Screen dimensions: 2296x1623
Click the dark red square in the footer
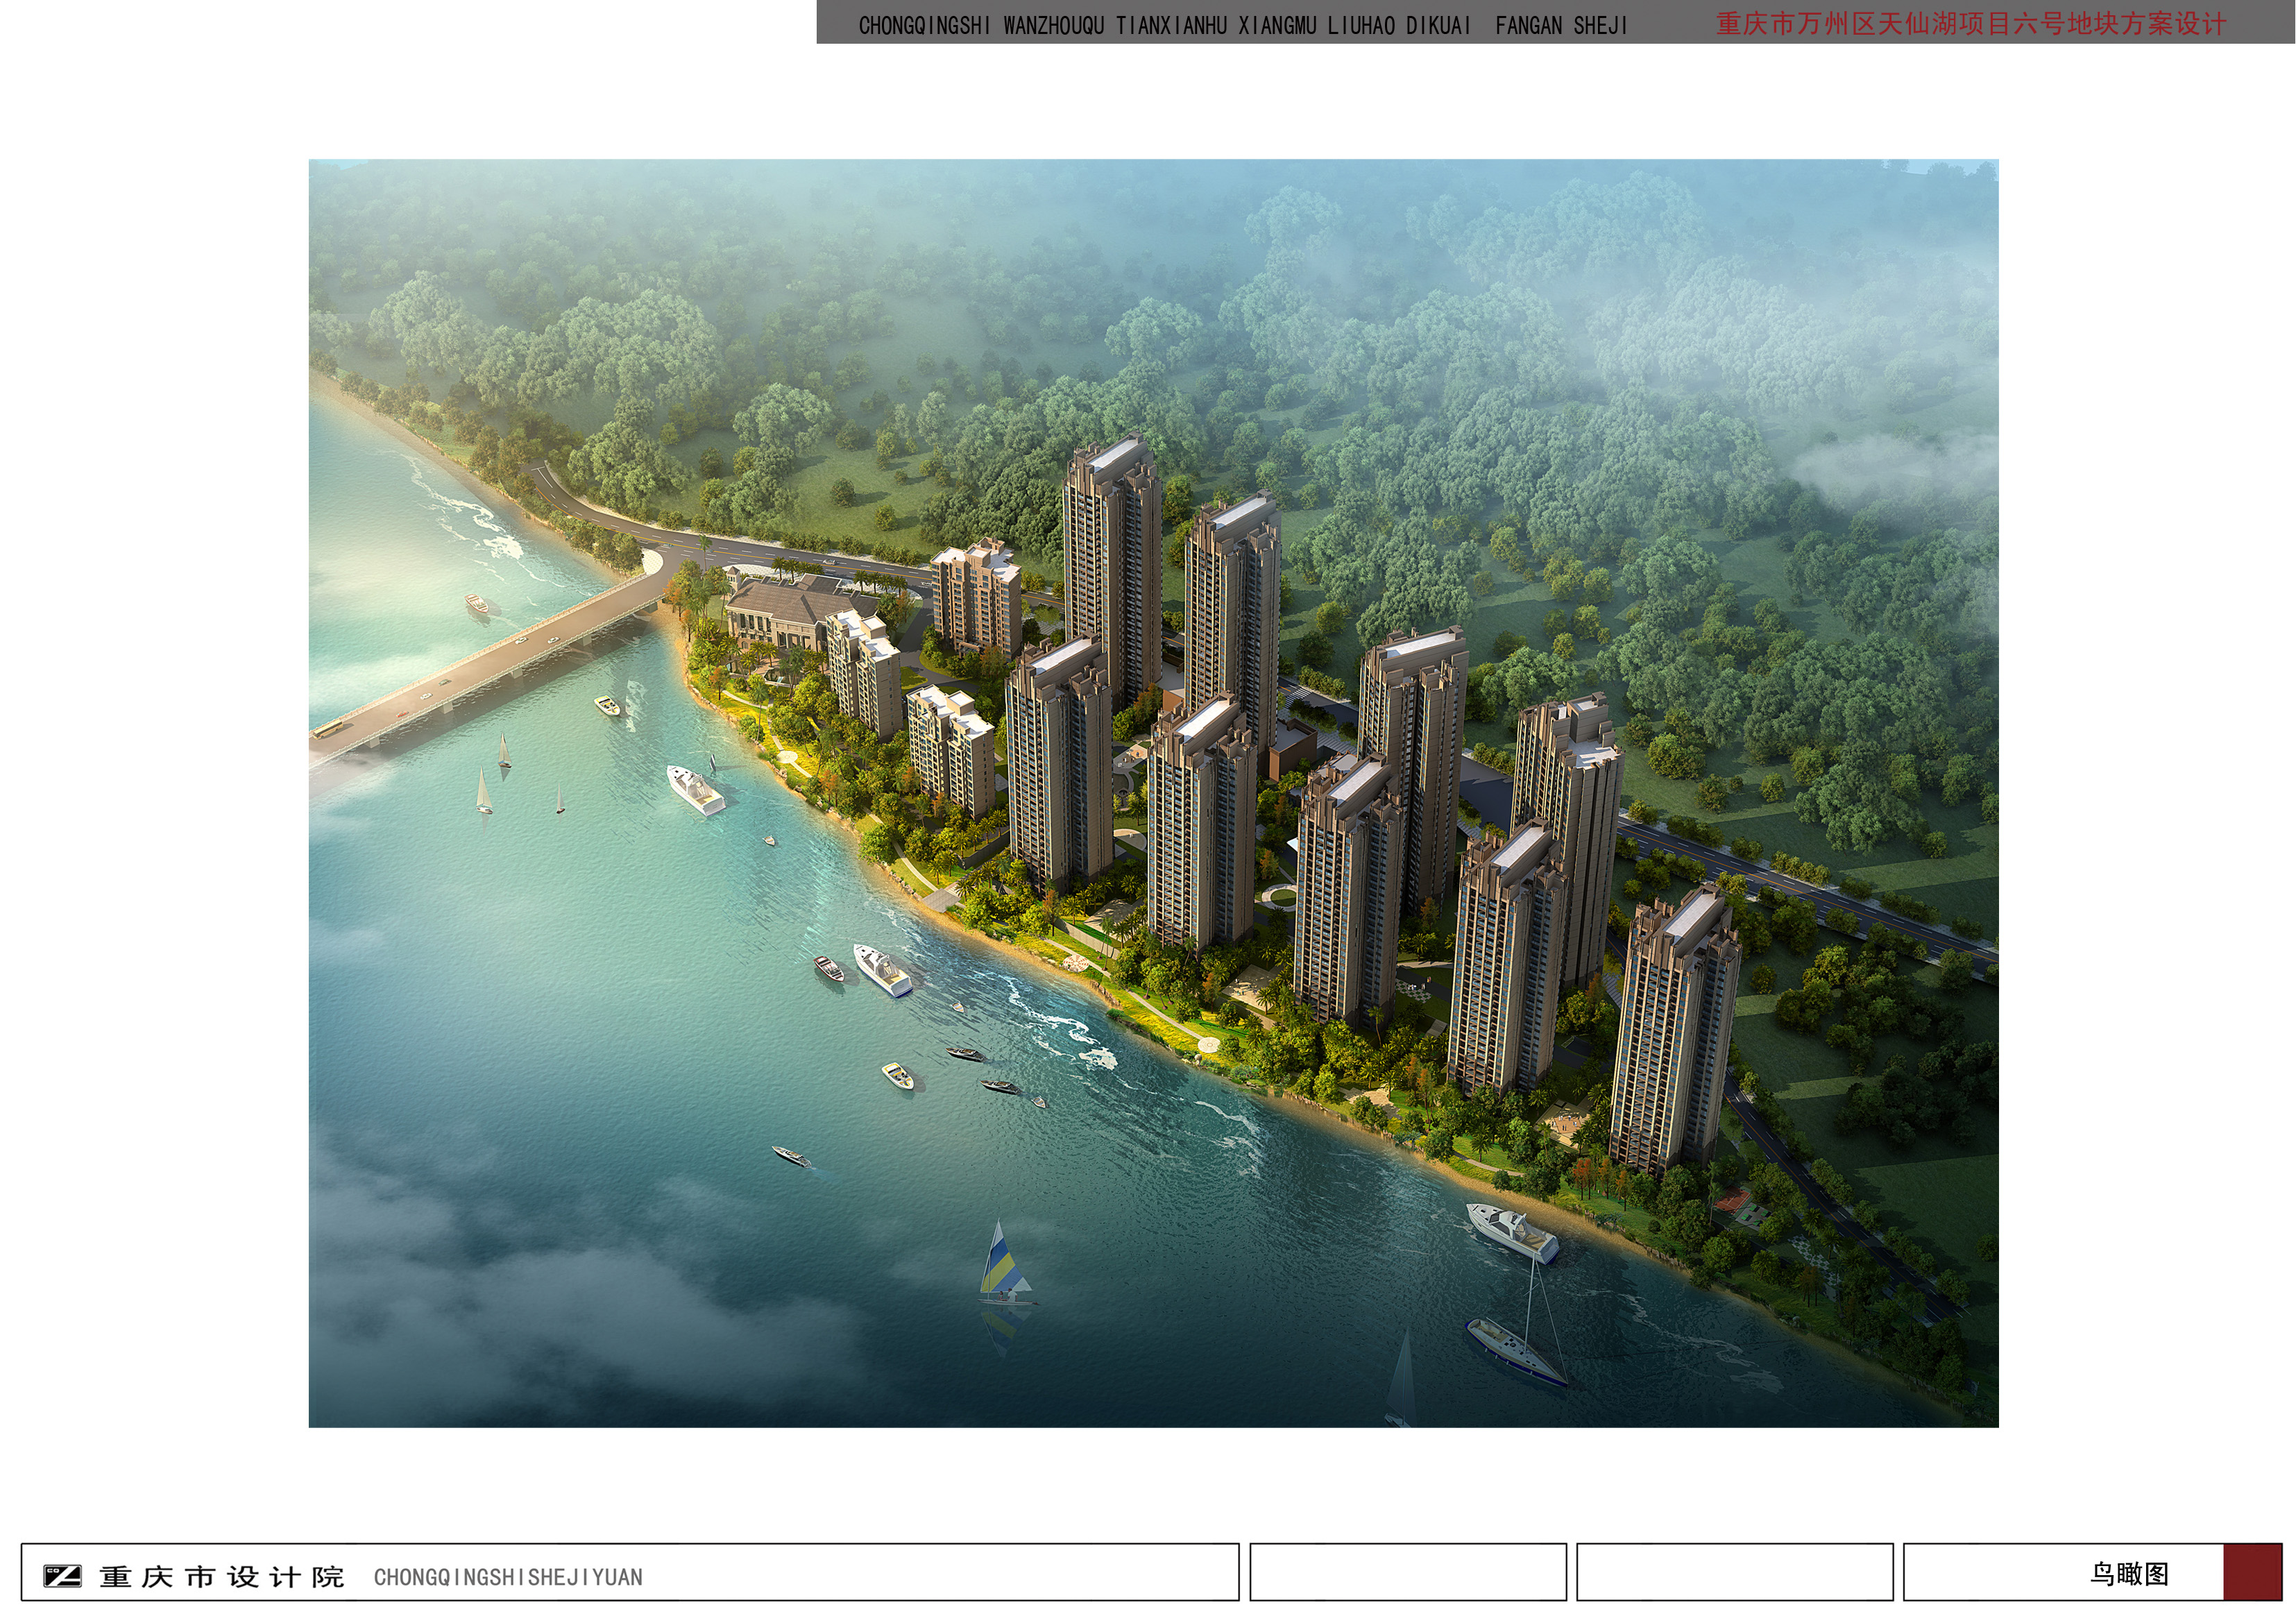(2253, 1573)
